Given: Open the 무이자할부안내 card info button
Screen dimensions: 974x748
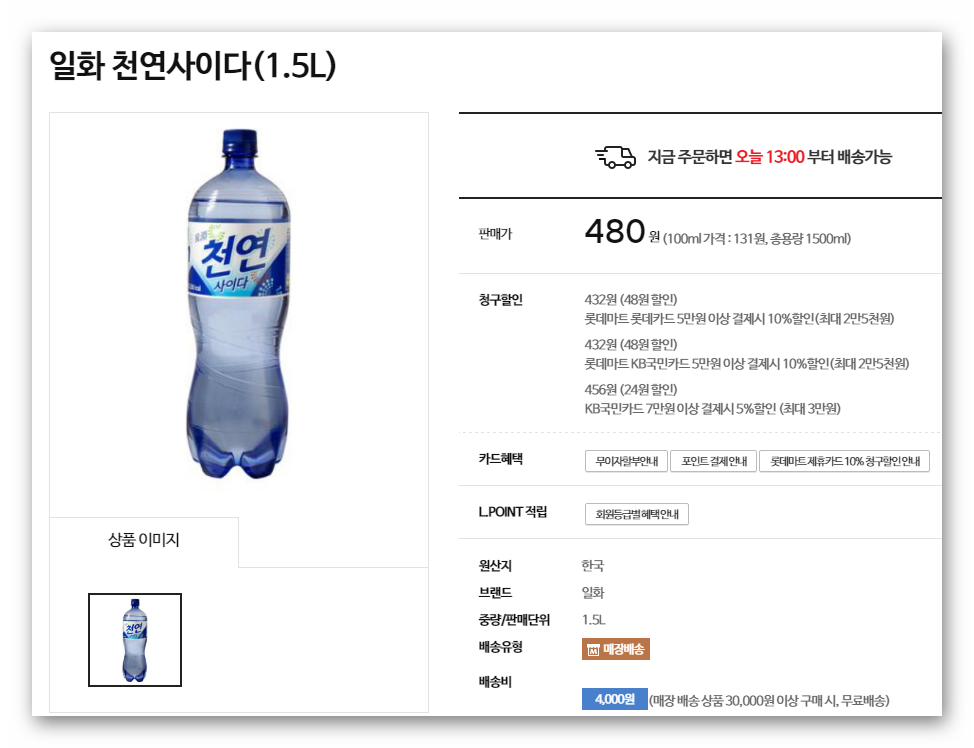Looking at the screenshot, I should click(626, 461).
